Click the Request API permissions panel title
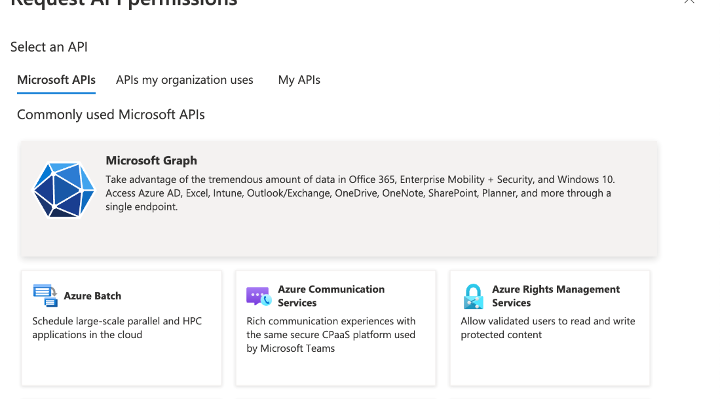The height and width of the screenshot is (400, 720). point(124,3)
